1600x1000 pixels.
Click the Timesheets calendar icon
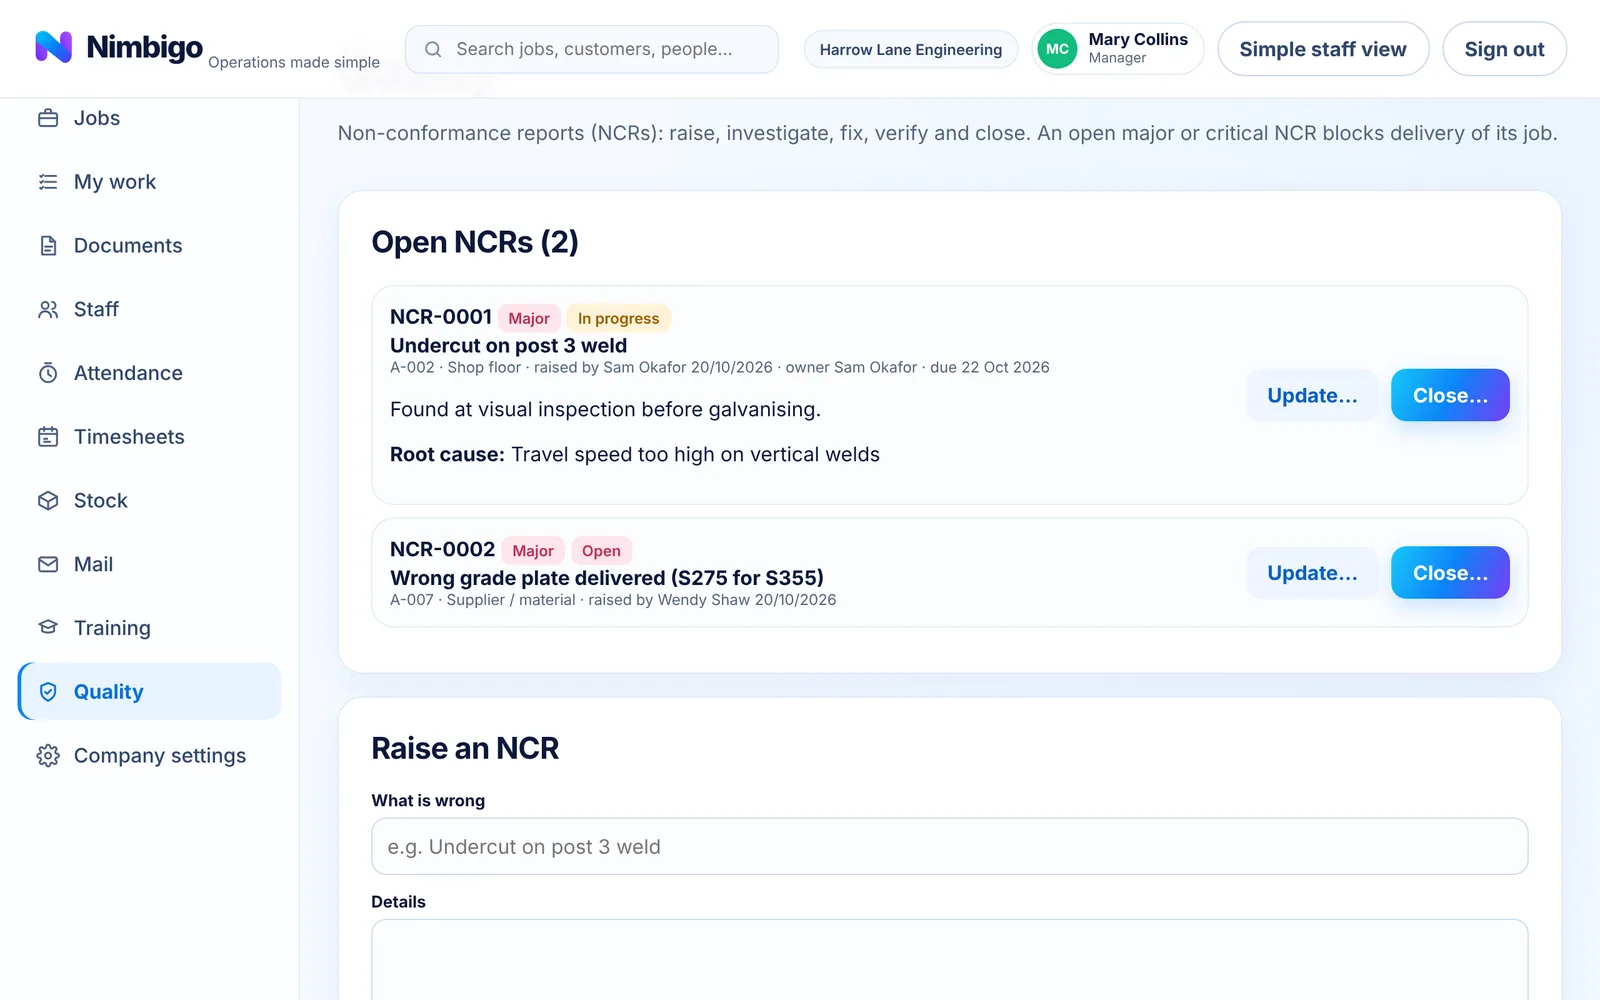click(x=48, y=437)
